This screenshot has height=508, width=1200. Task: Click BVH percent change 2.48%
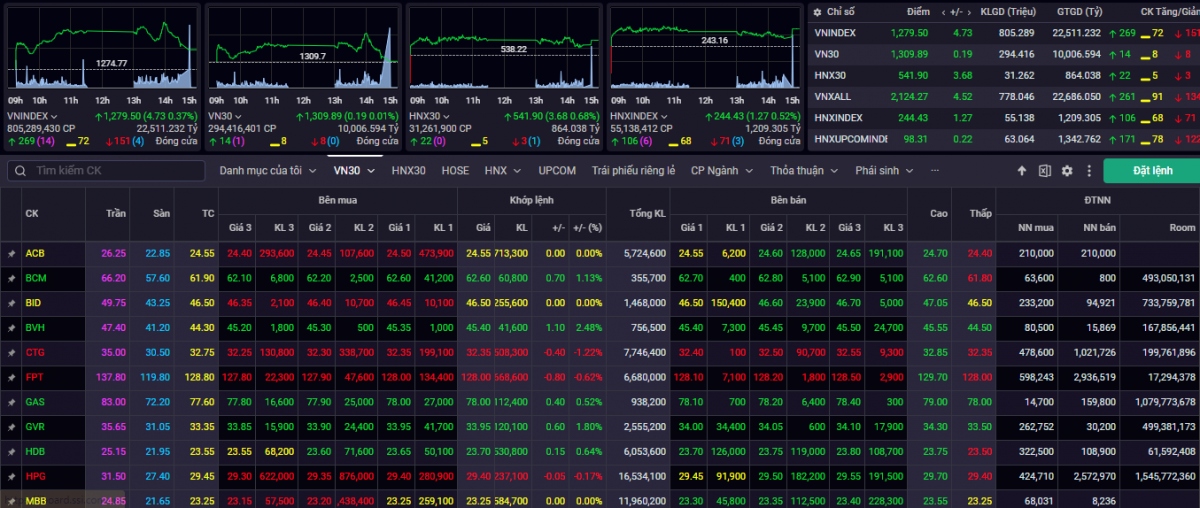coord(588,328)
